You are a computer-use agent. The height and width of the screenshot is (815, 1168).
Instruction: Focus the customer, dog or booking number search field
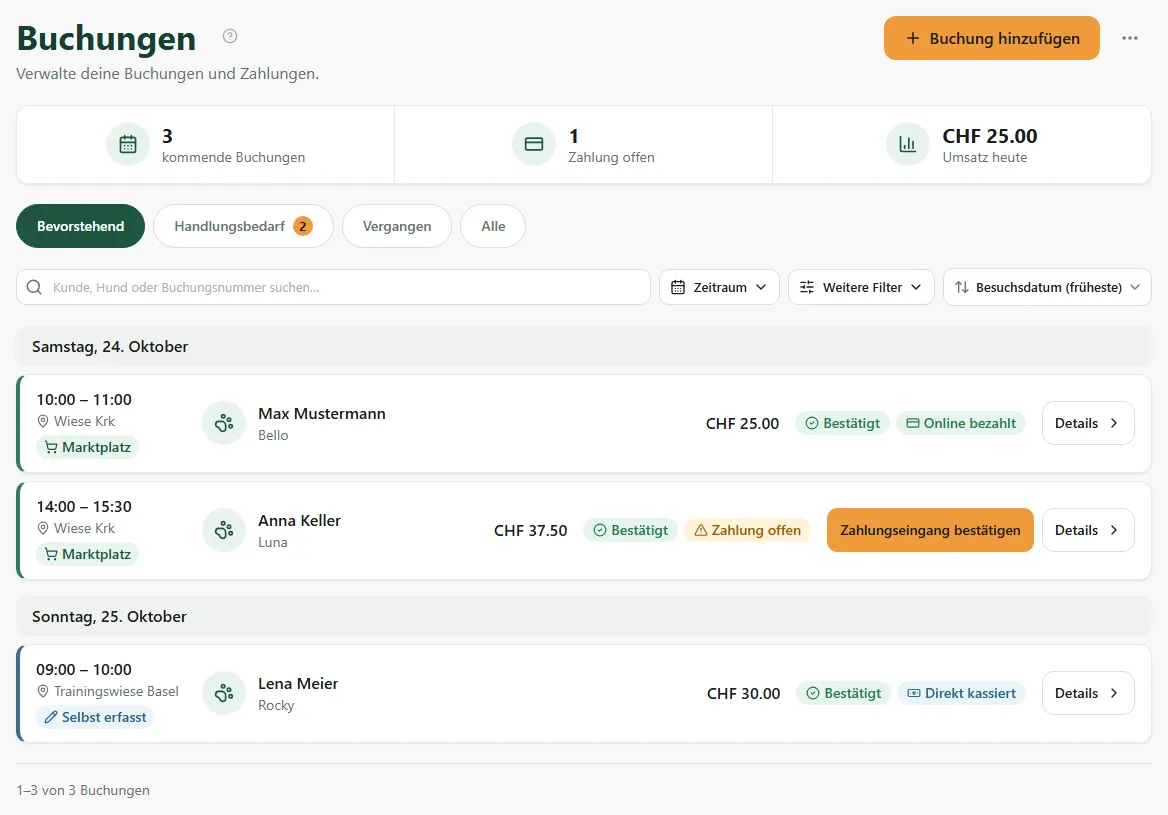click(334, 288)
